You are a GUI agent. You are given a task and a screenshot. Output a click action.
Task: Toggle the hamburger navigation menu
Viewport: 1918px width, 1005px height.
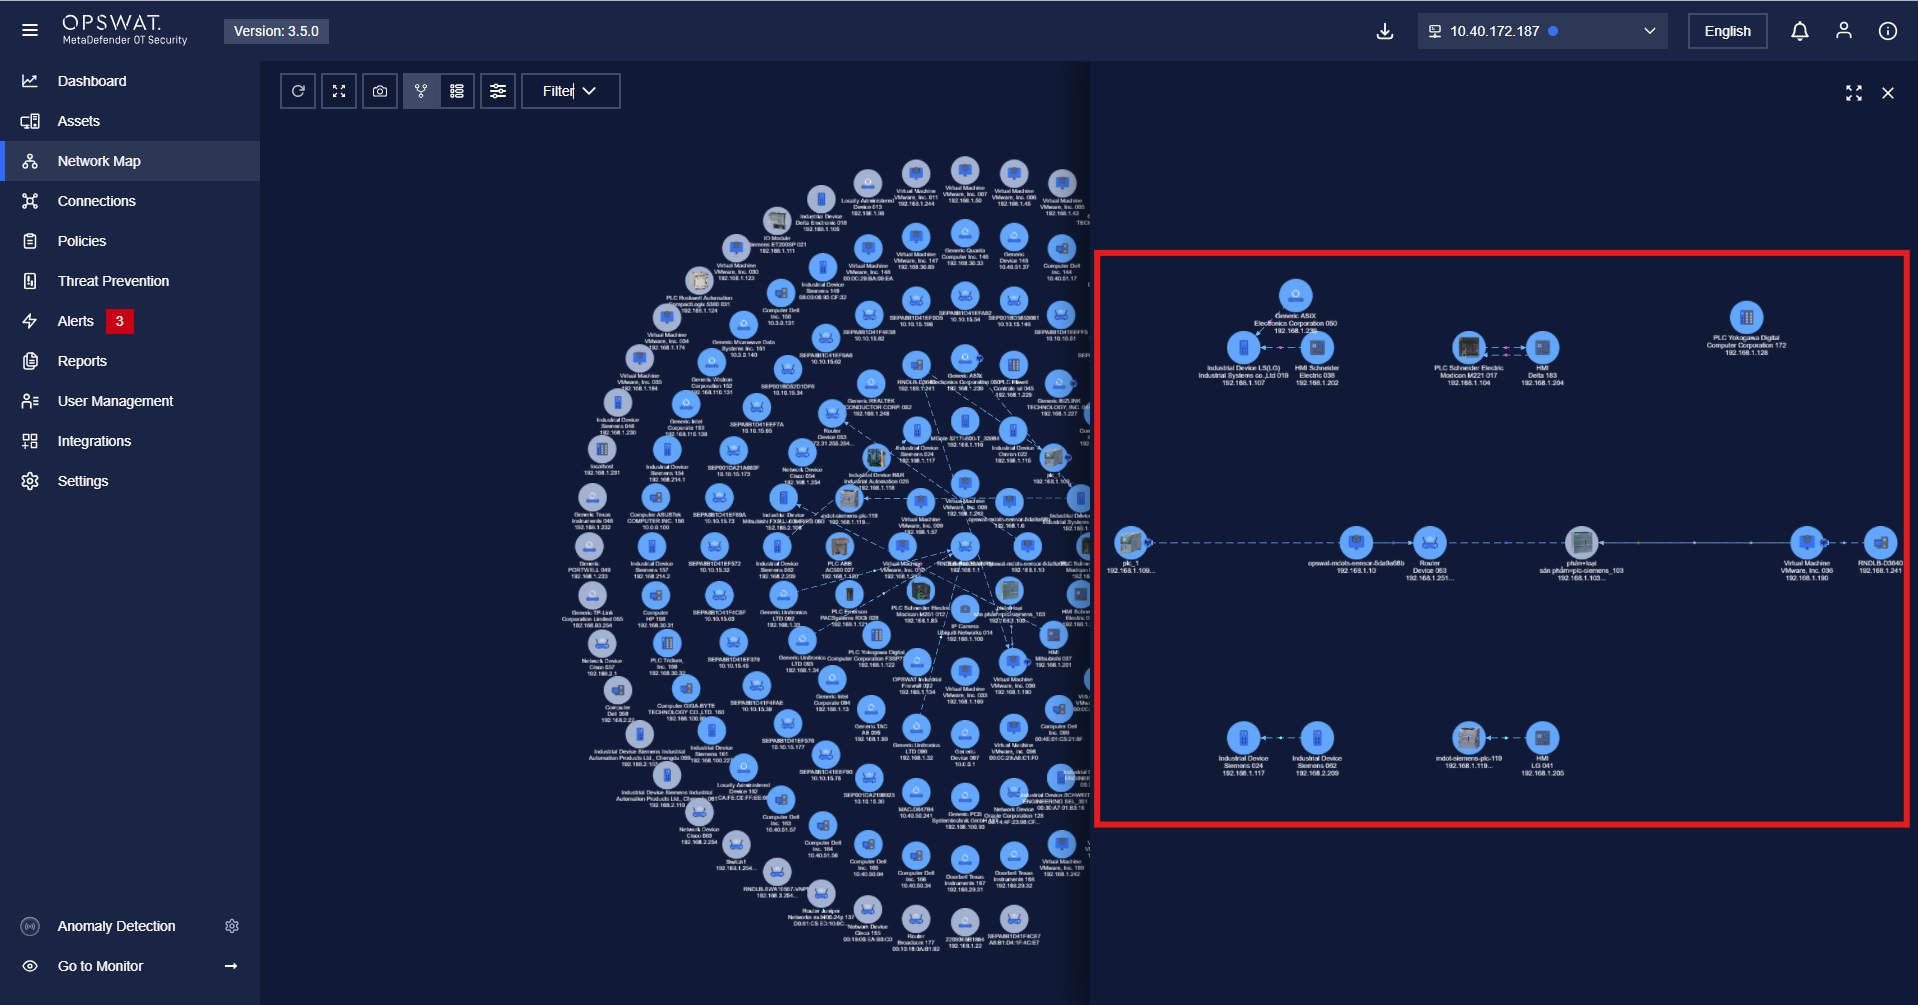tap(30, 31)
